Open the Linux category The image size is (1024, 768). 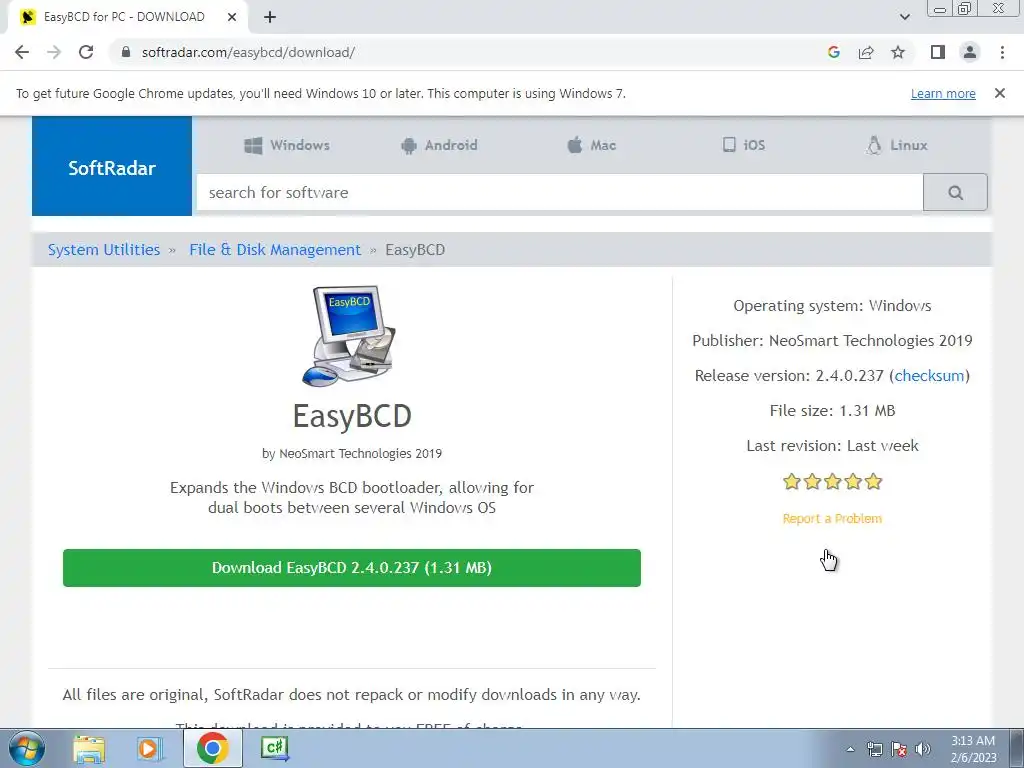click(896, 145)
